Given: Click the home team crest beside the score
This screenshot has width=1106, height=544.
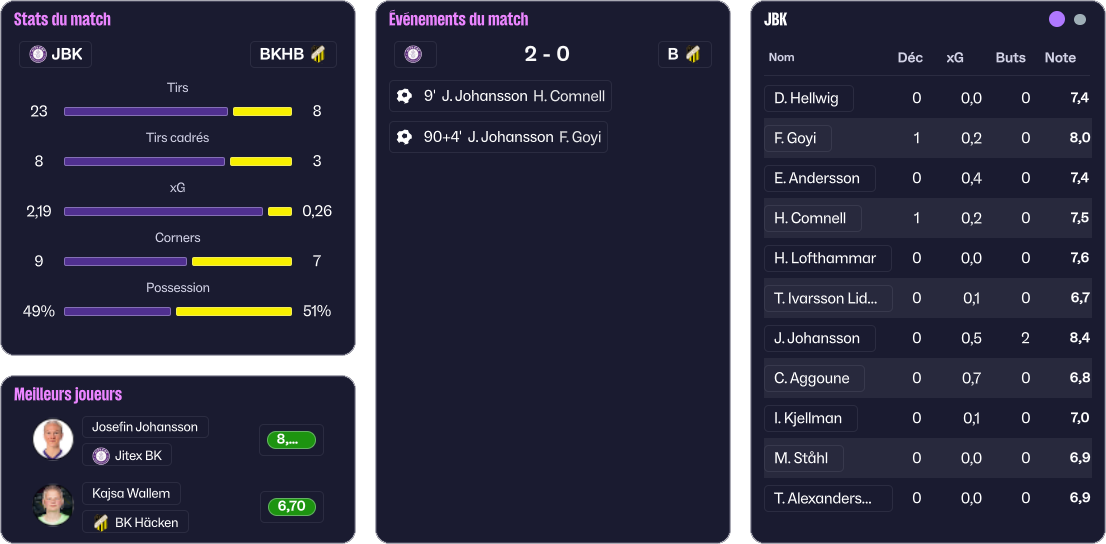Looking at the screenshot, I should point(413,54).
